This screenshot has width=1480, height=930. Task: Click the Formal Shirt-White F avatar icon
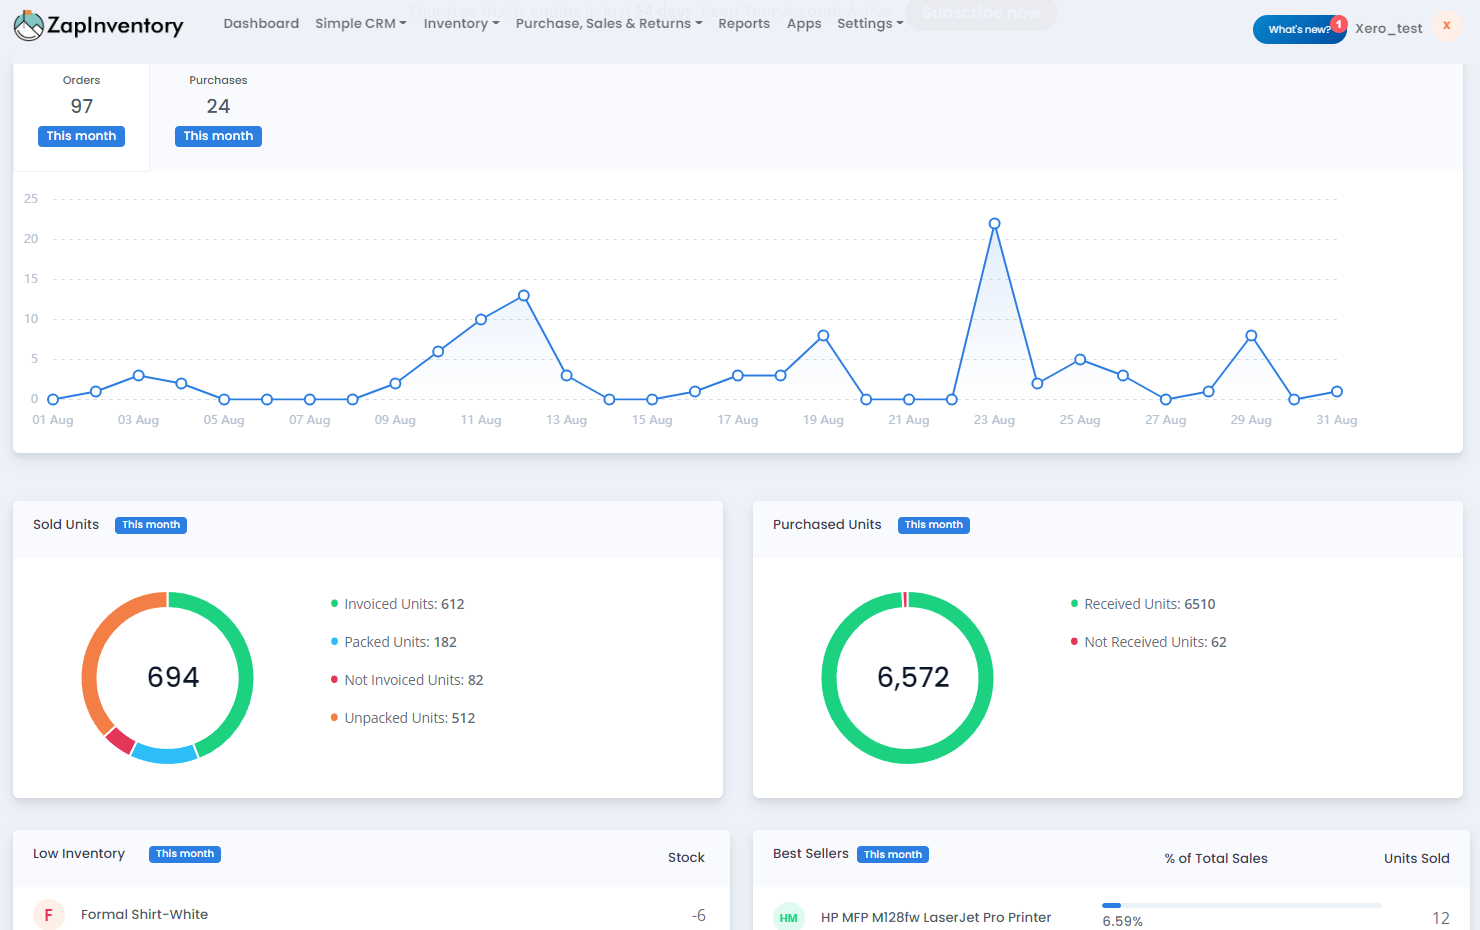49,915
